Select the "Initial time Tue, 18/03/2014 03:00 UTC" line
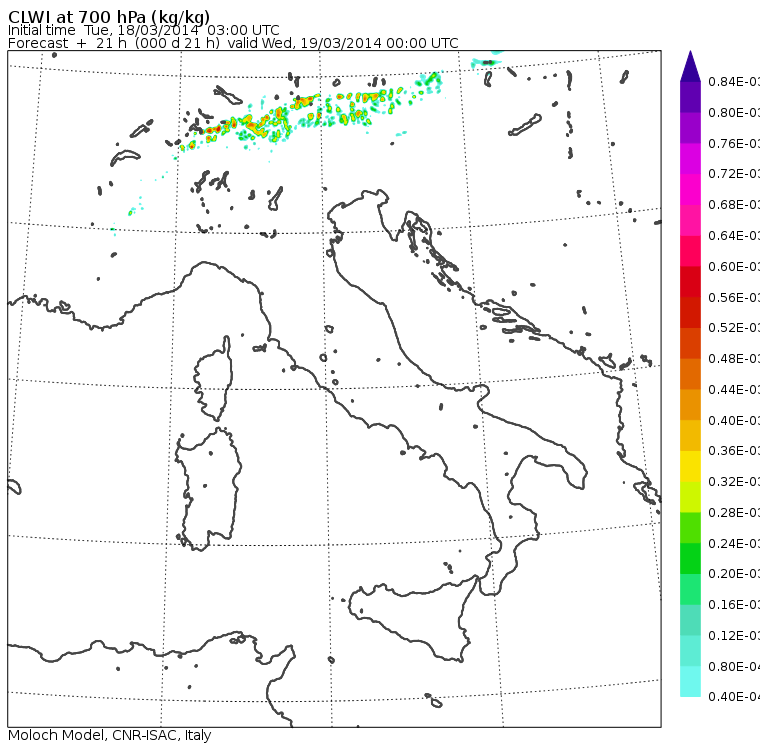This screenshot has height=749, width=760. (143, 31)
